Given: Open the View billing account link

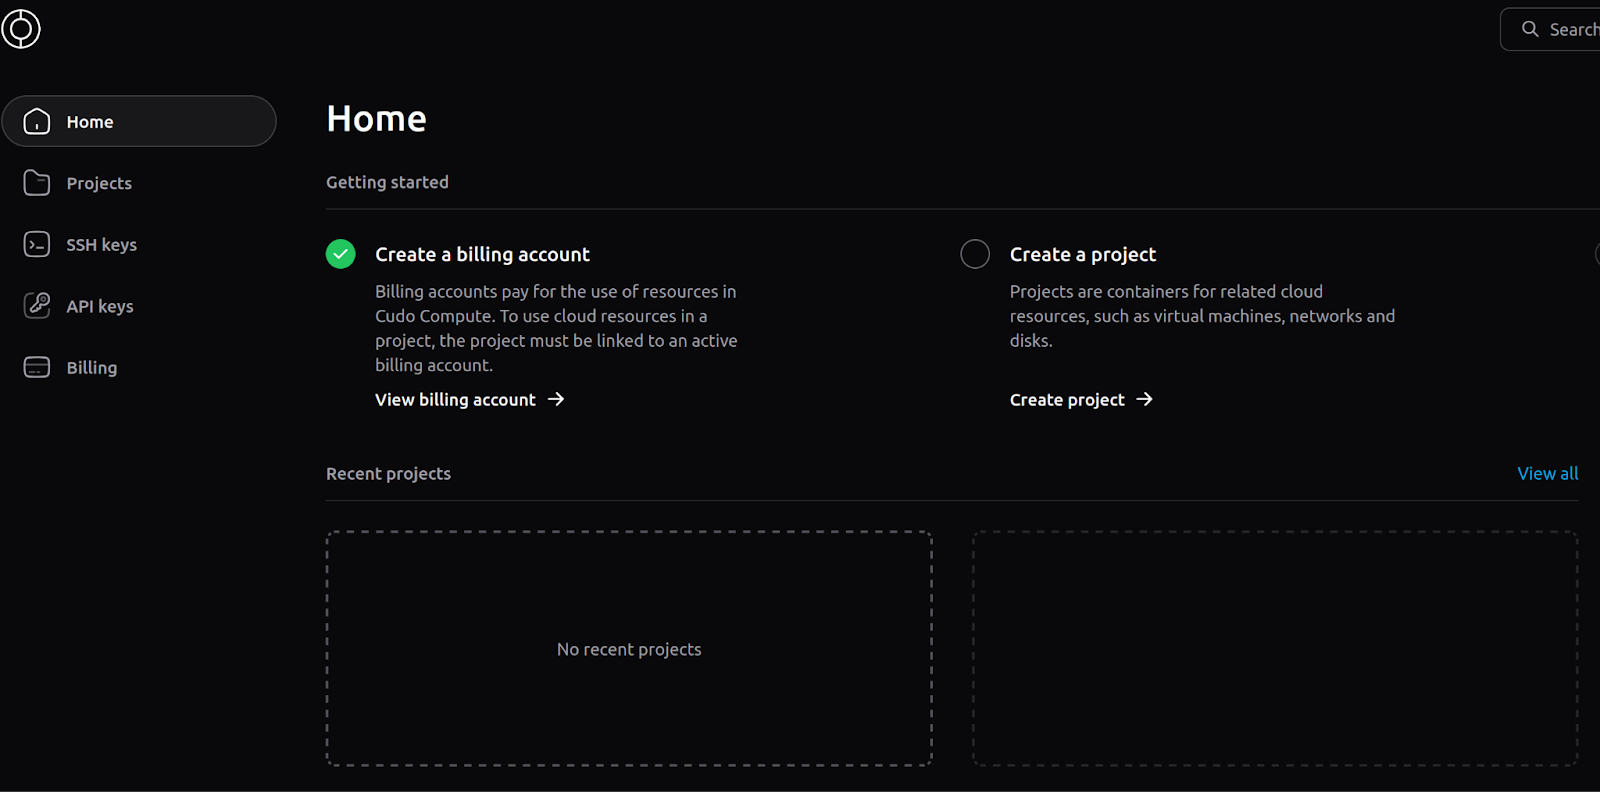Looking at the screenshot, I should click(x=455, y=400).
